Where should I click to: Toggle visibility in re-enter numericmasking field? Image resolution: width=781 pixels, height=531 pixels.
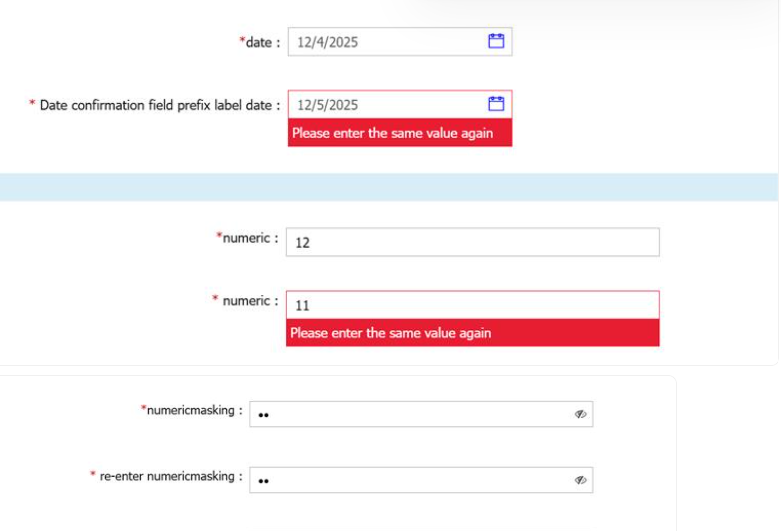tap(580, 480)
